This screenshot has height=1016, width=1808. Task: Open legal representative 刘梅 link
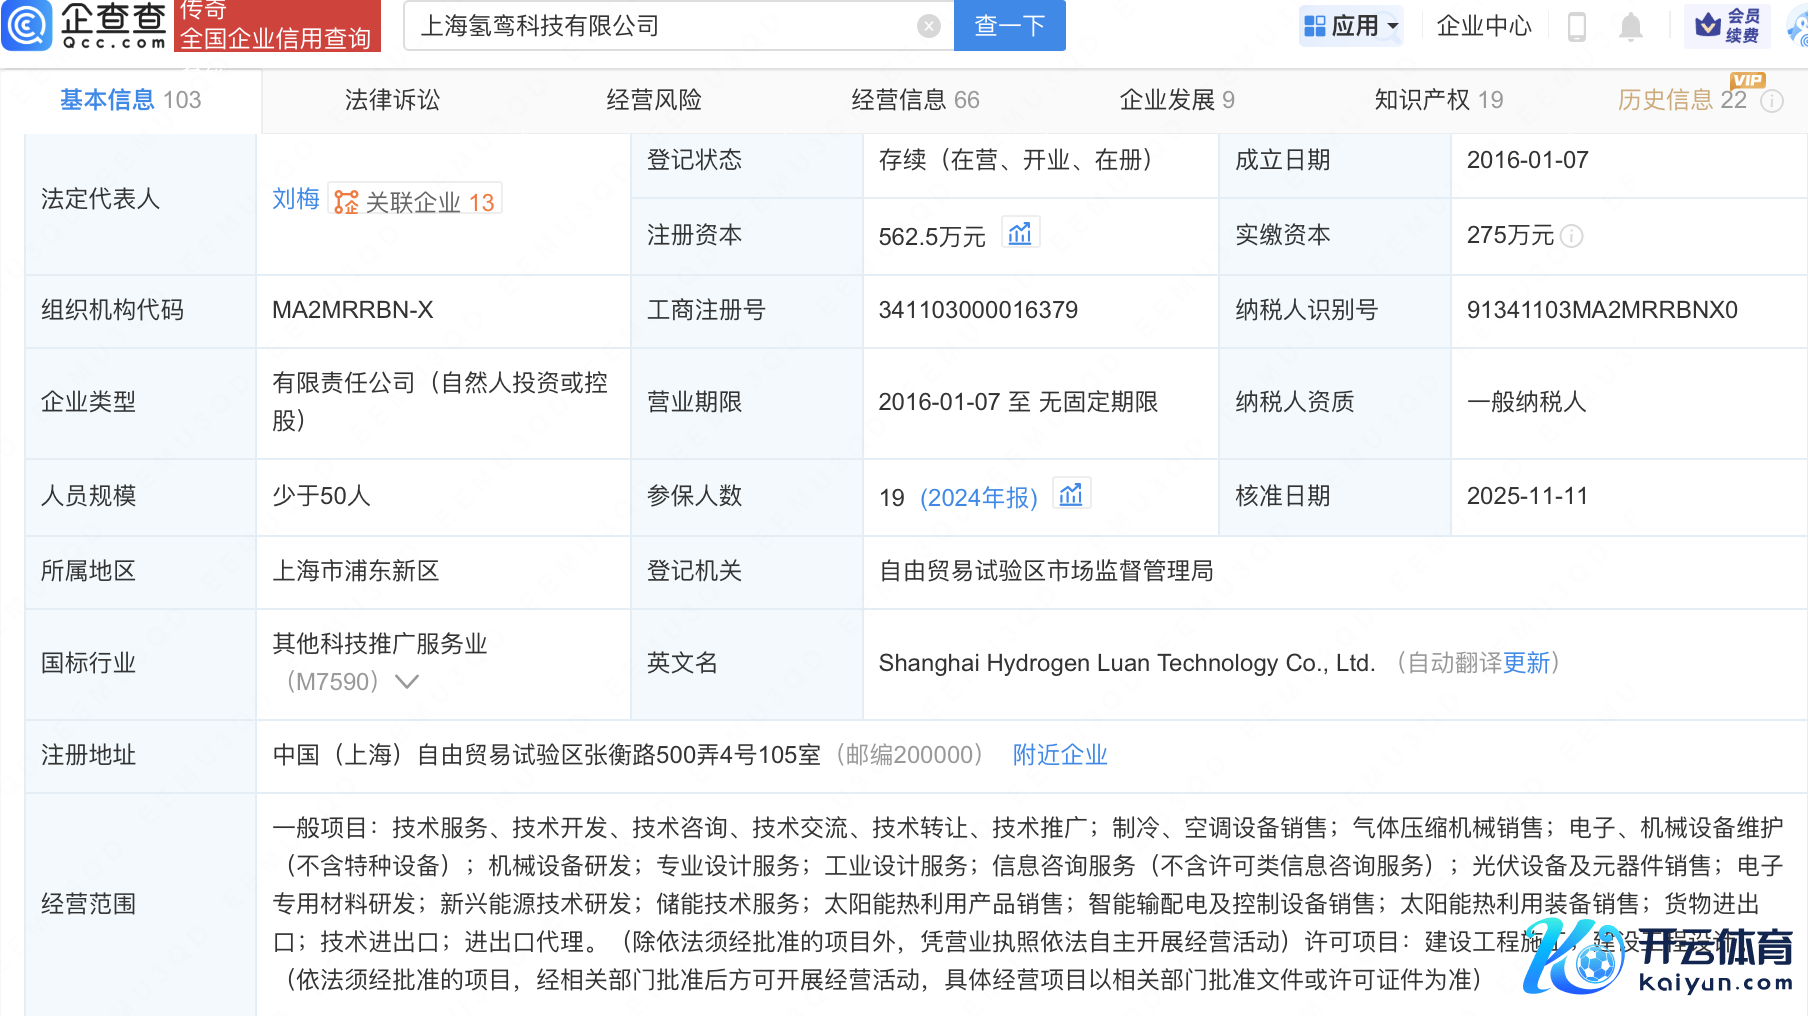(x=295, y=199)
